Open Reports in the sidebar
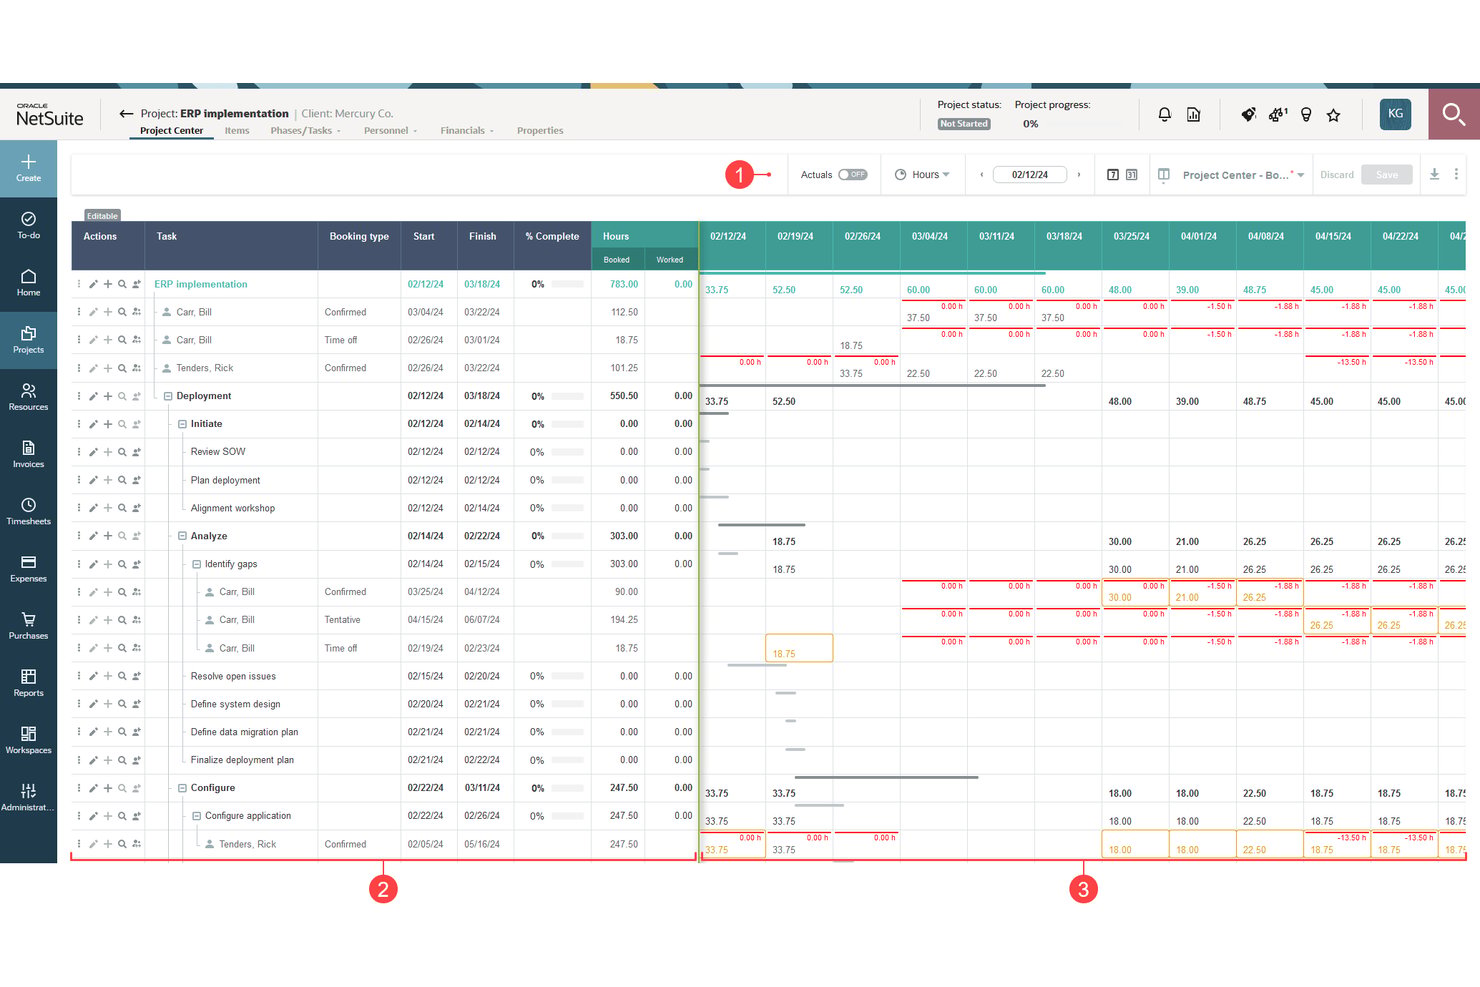 (x=28, y=683)
